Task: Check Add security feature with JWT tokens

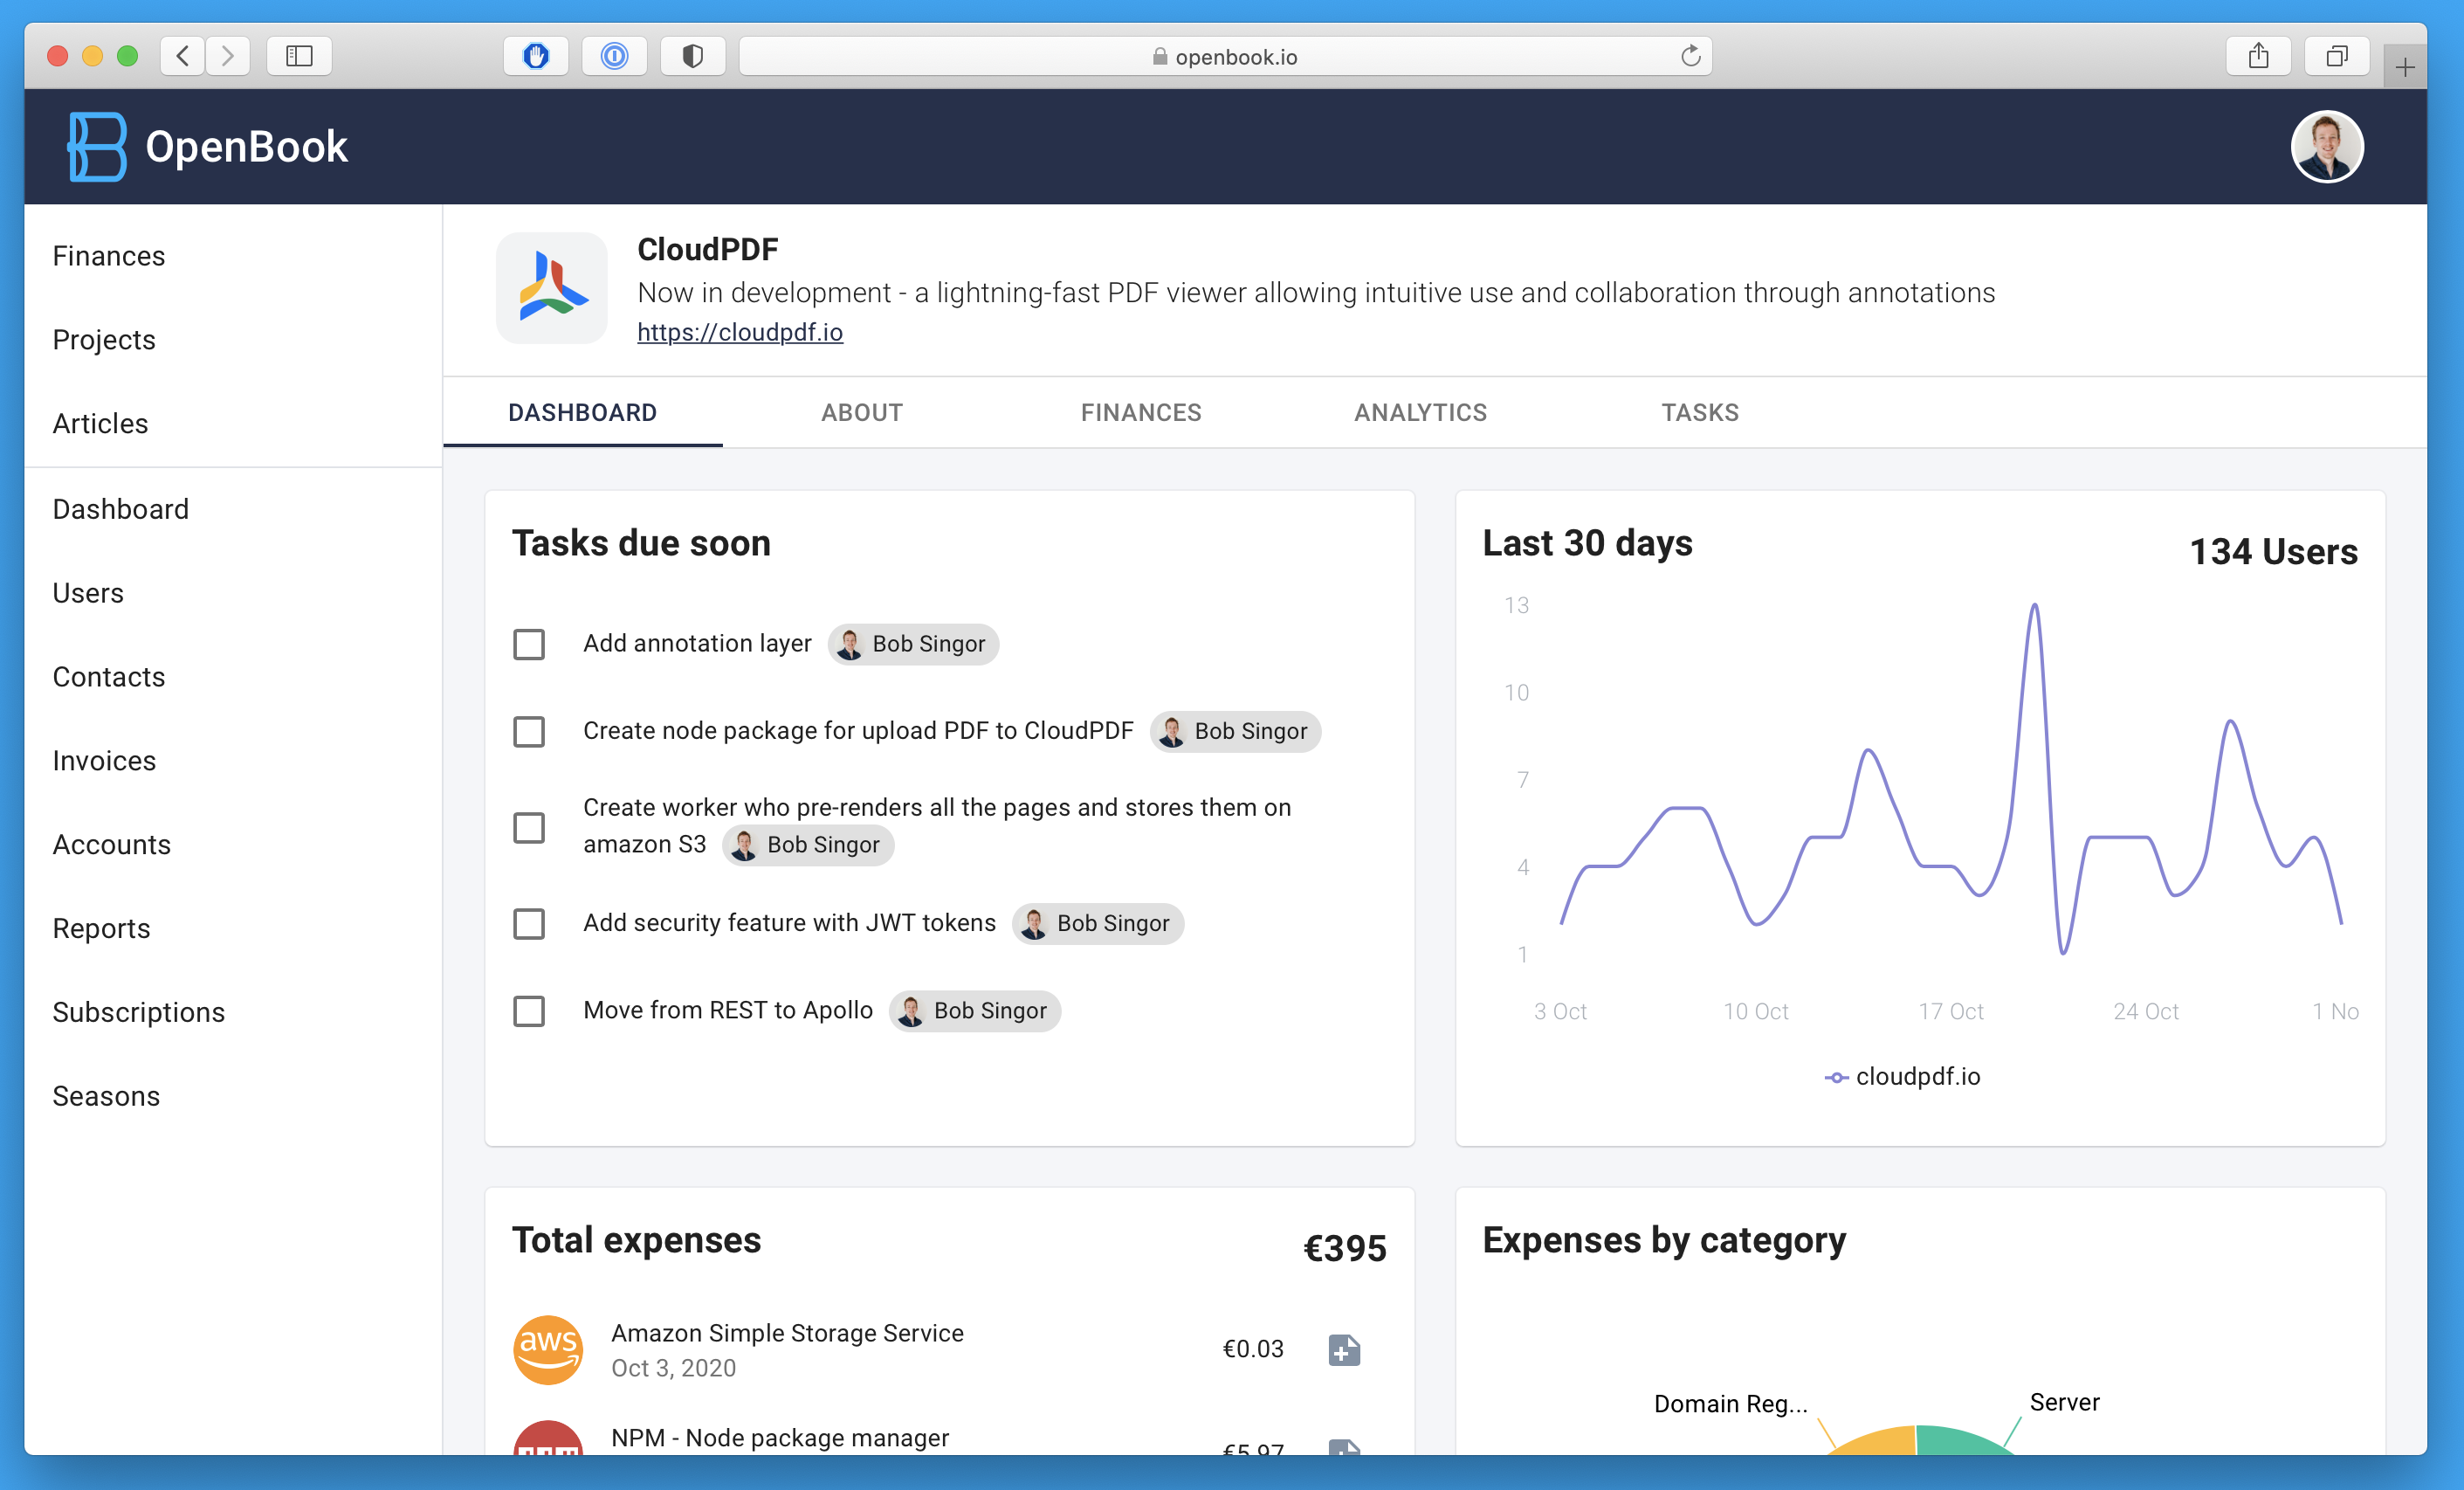Action: [529, 923]
